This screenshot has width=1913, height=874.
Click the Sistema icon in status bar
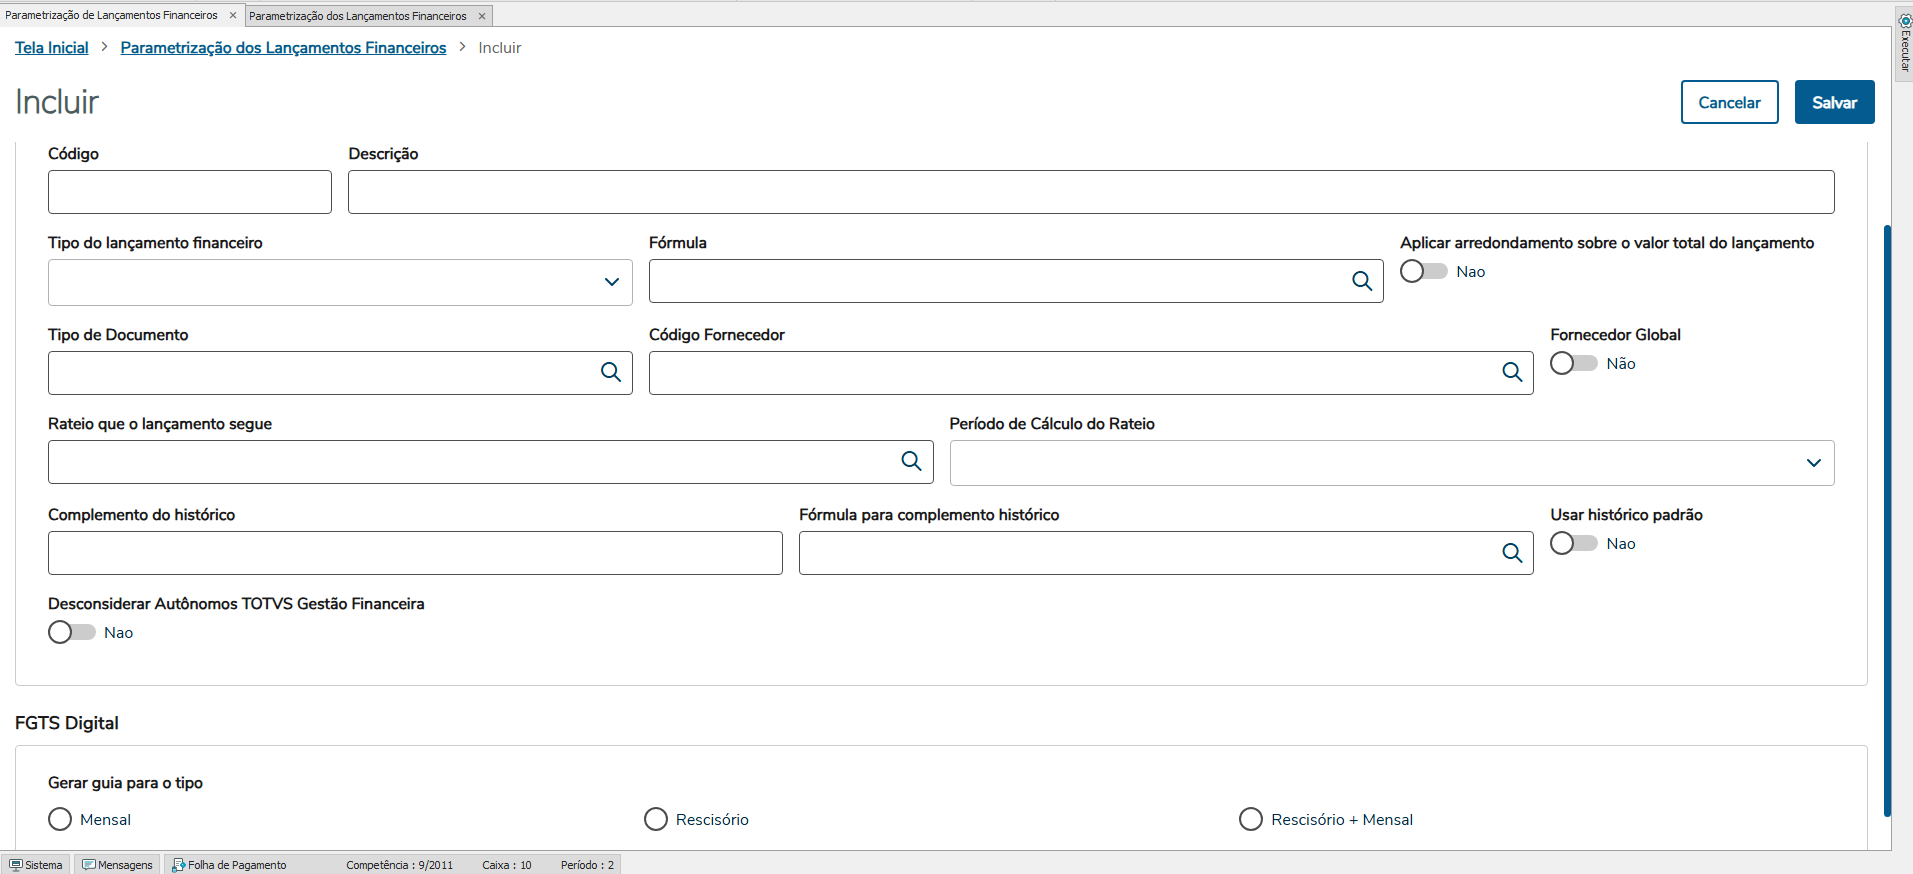point(16,865)
